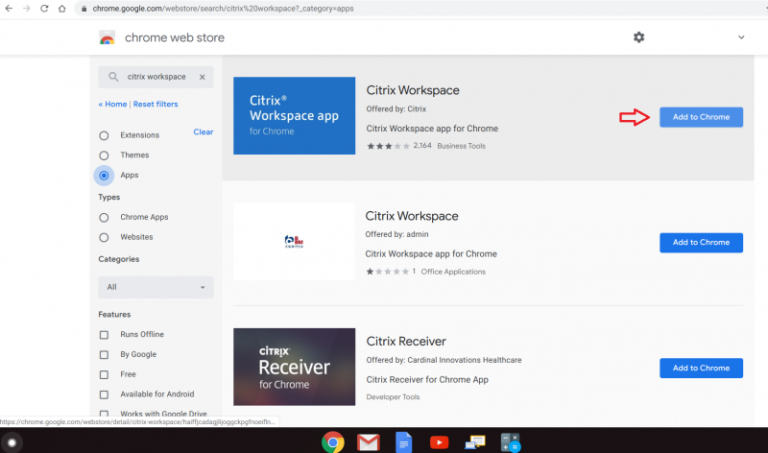Open Citrix Workspace title offered by Citrix
This screenshot has height=453, width=768.
[x=413, y=90]
